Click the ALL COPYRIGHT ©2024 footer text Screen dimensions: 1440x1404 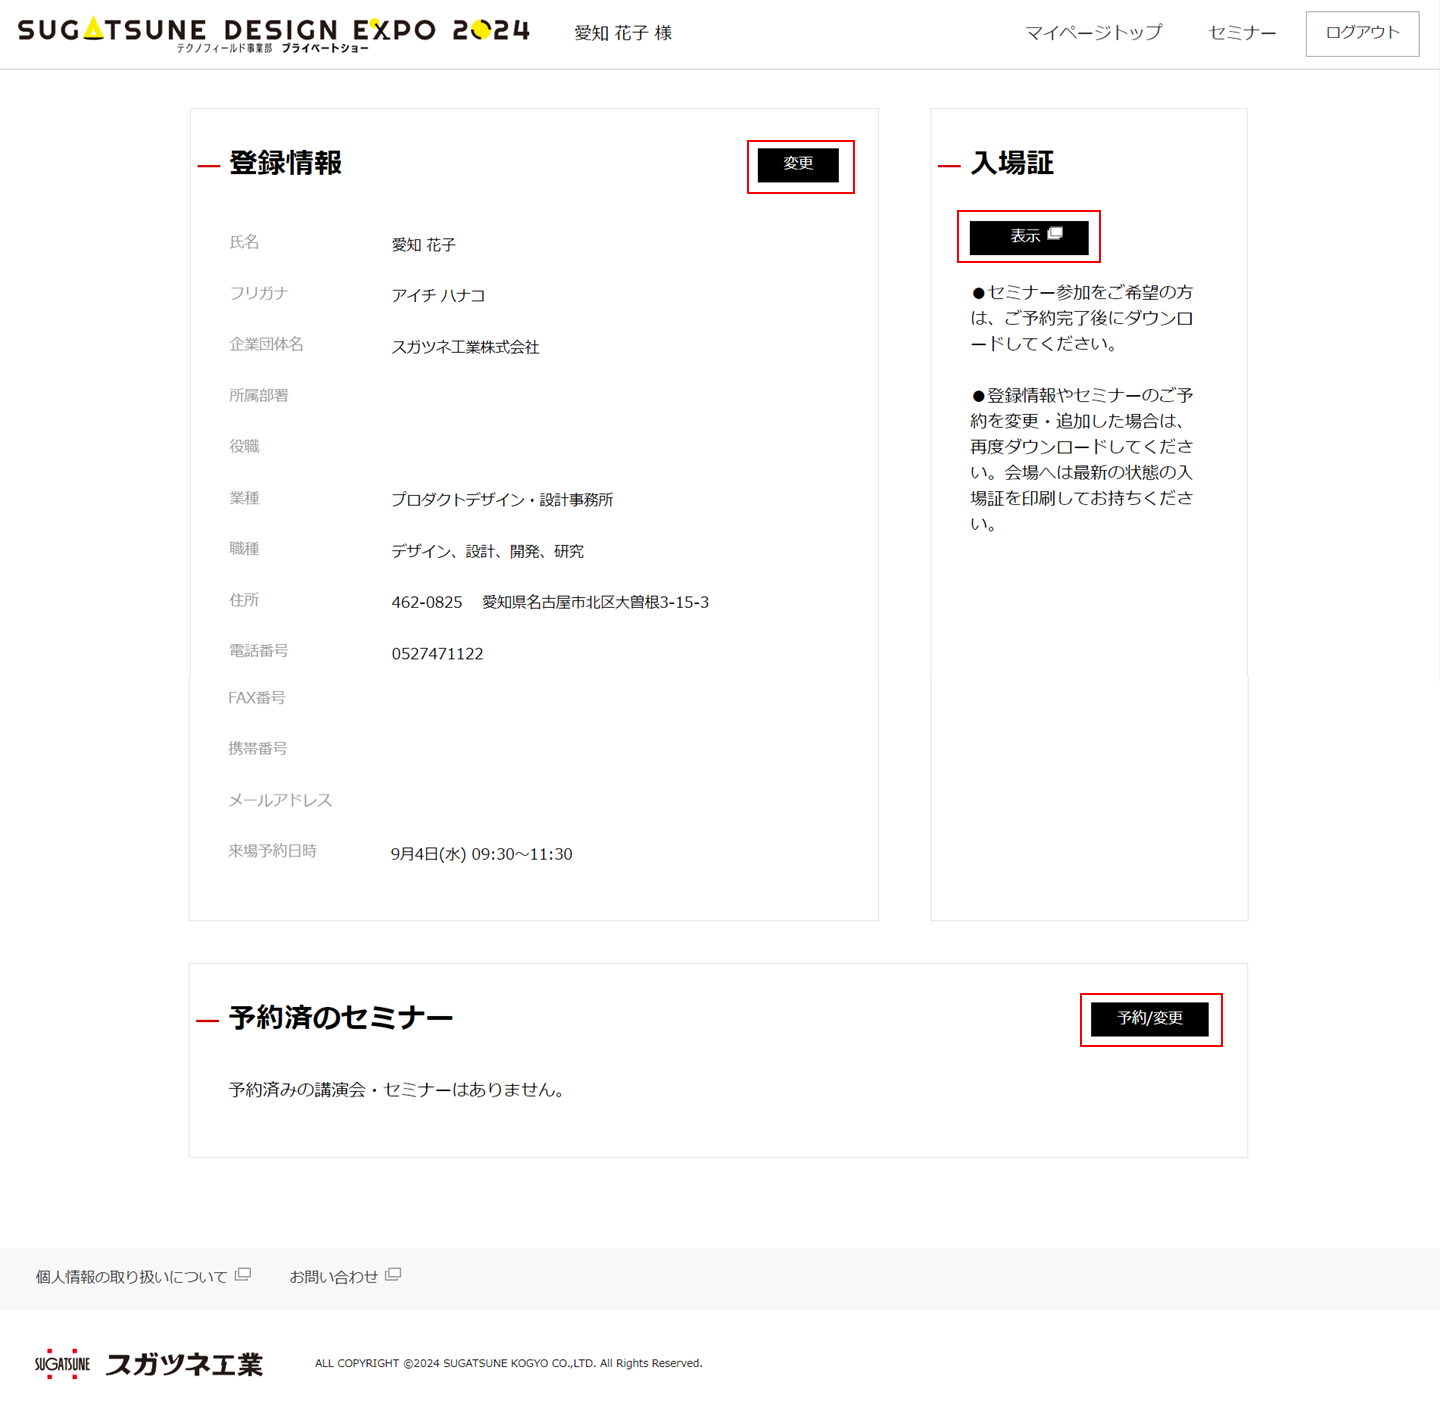coord(509,1364)
